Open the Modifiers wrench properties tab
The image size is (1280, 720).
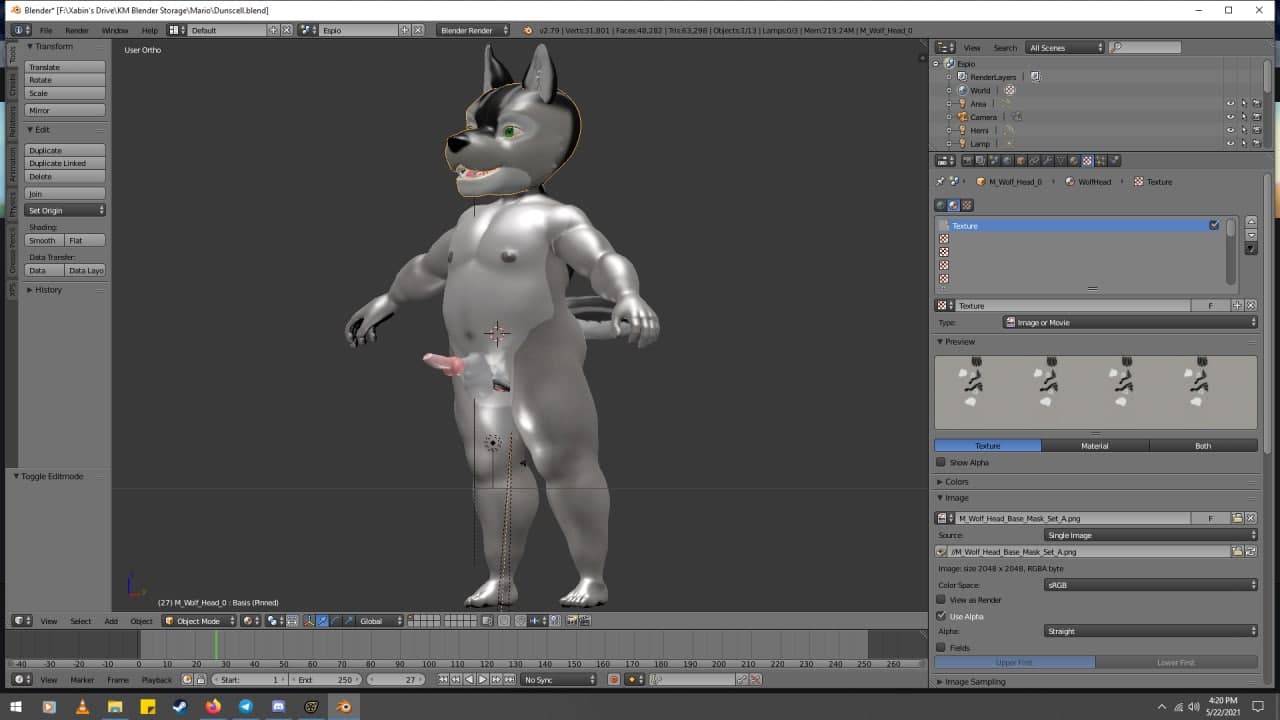pyautogui.click(x=1047, y=160)
